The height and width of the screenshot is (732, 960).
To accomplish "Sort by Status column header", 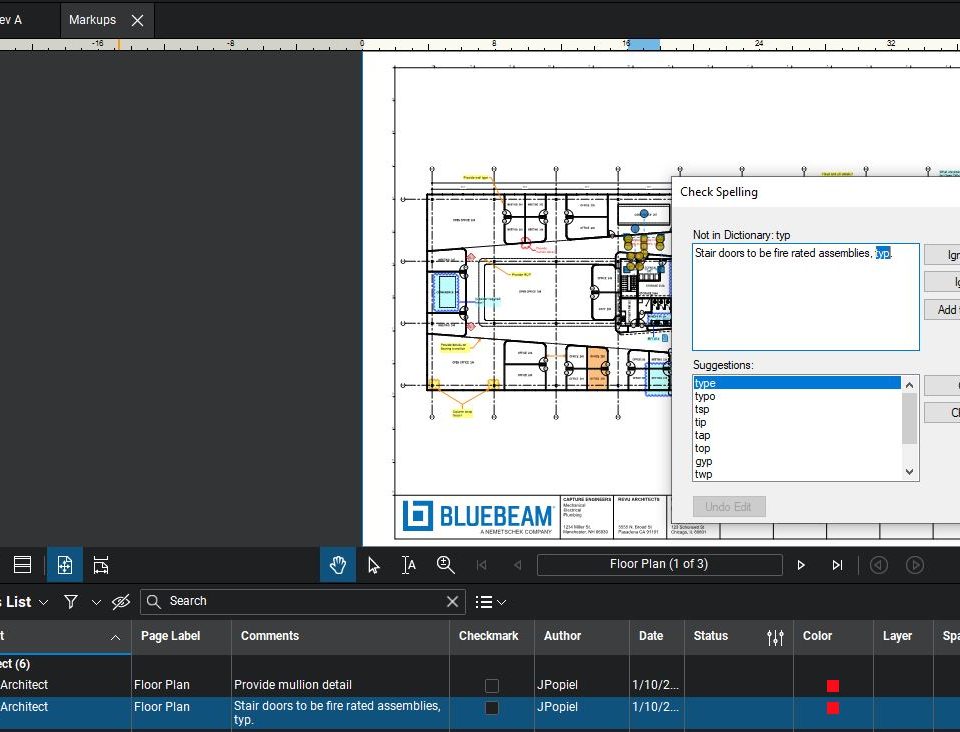I will tap(711, 636).
